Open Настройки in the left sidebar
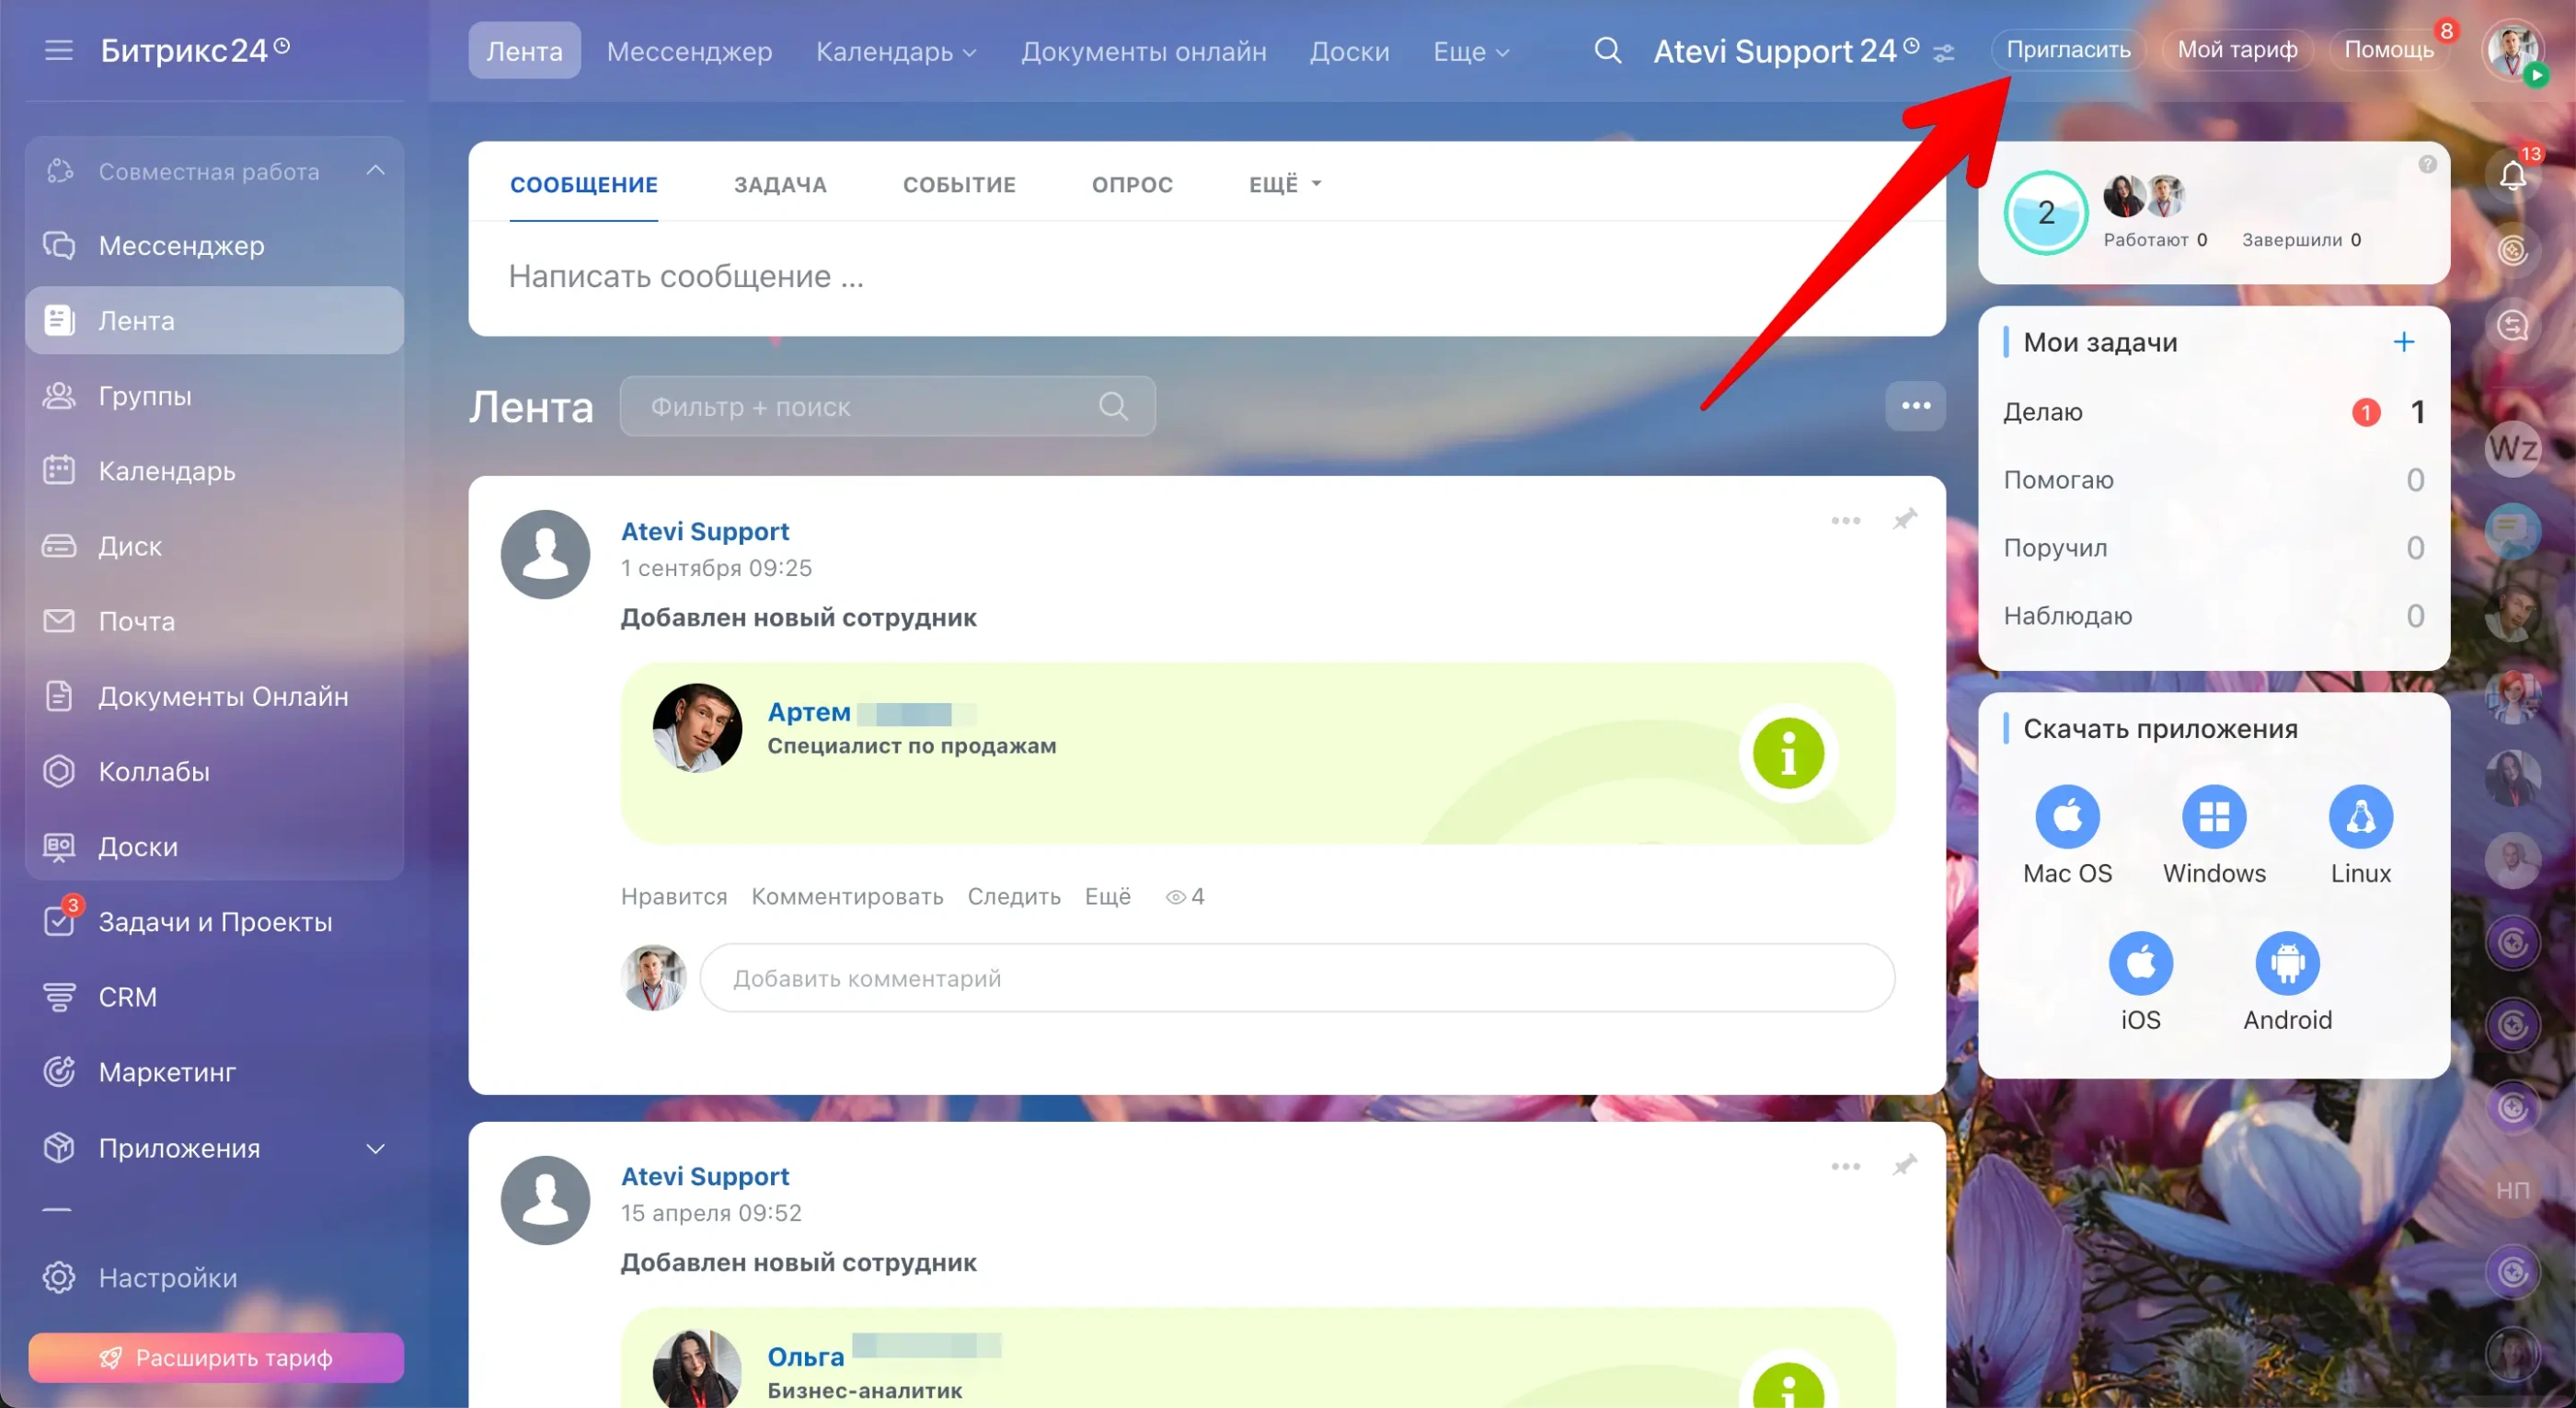The width and height of the screenshot is (2576, 1408). coord(214,1278)
